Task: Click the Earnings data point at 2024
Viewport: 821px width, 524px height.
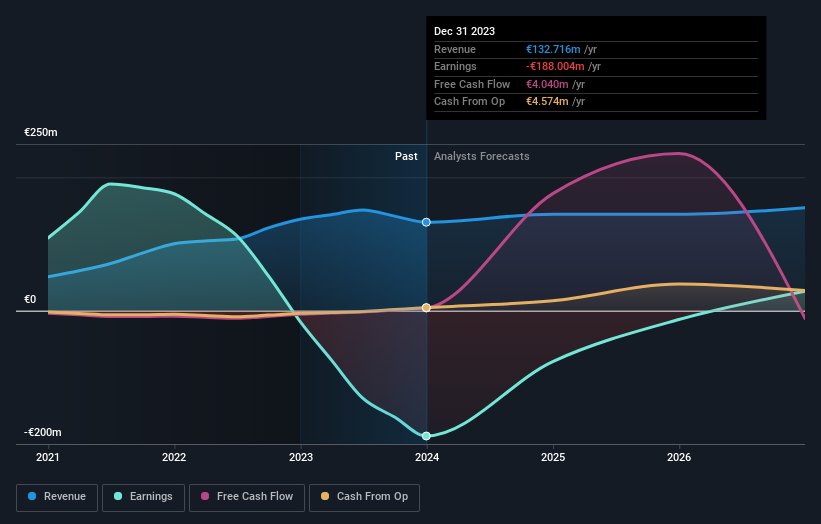Action: (x=426, y=436)
